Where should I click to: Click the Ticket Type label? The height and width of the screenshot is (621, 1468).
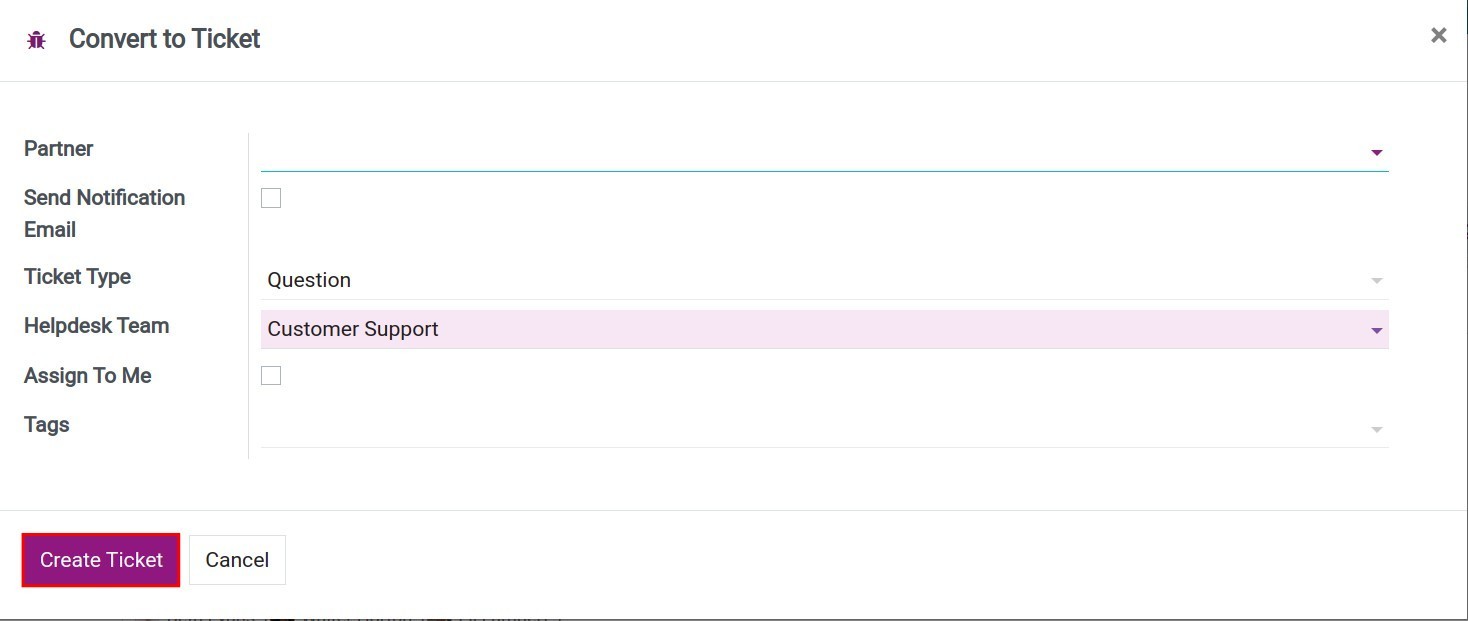point(77,277)
